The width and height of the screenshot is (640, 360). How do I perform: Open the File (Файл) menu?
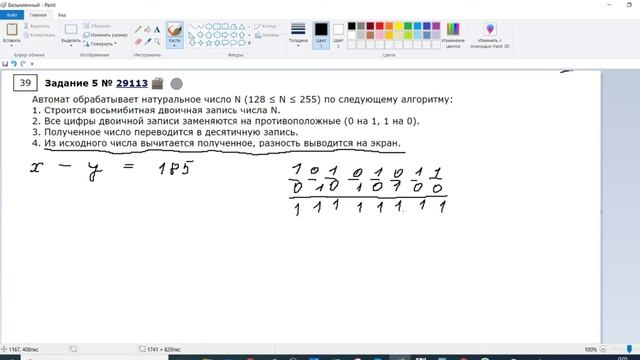12,15
